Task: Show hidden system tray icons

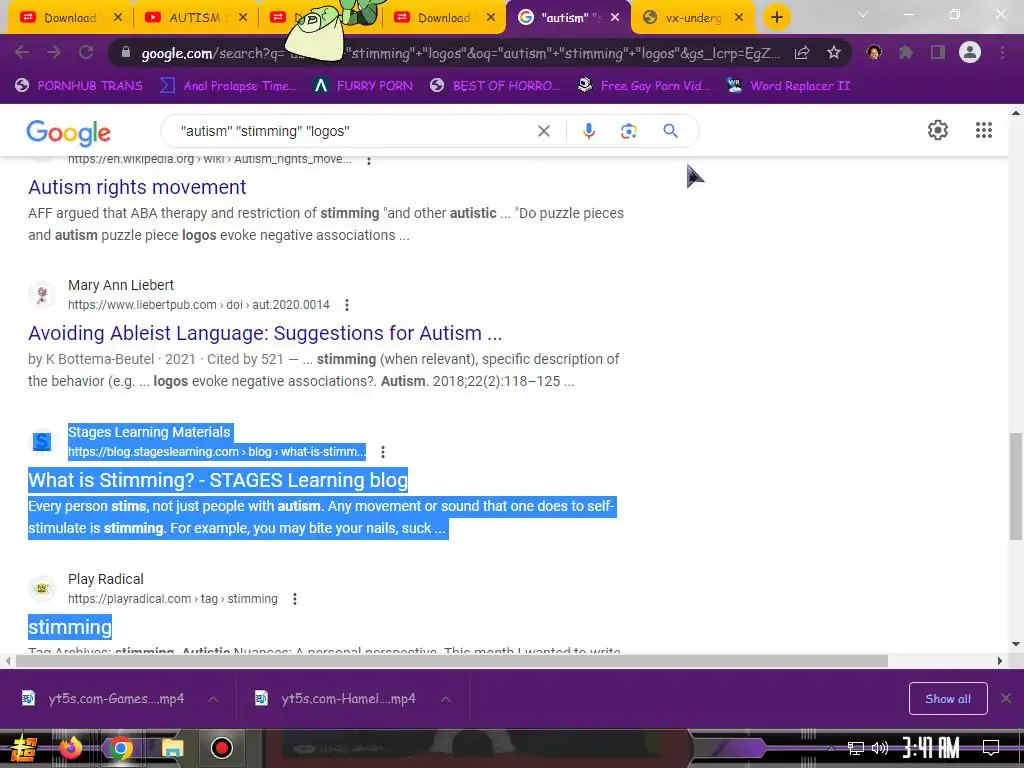Action: click(831, 748)
